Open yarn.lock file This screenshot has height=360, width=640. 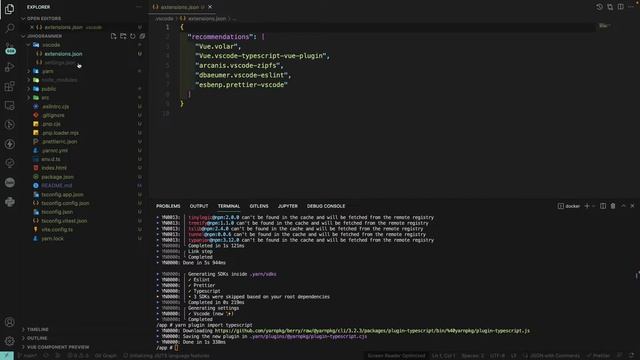pos(52,239)
